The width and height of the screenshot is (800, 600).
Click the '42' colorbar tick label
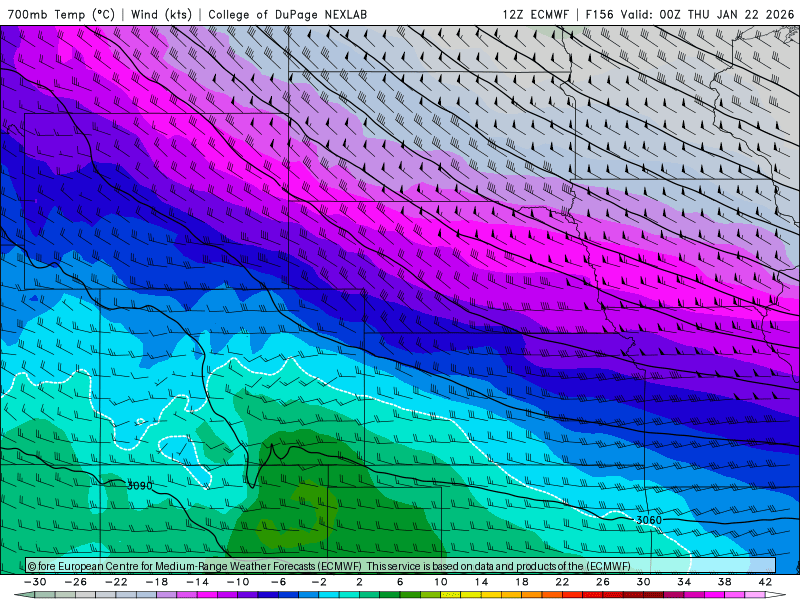coord(765,582)
